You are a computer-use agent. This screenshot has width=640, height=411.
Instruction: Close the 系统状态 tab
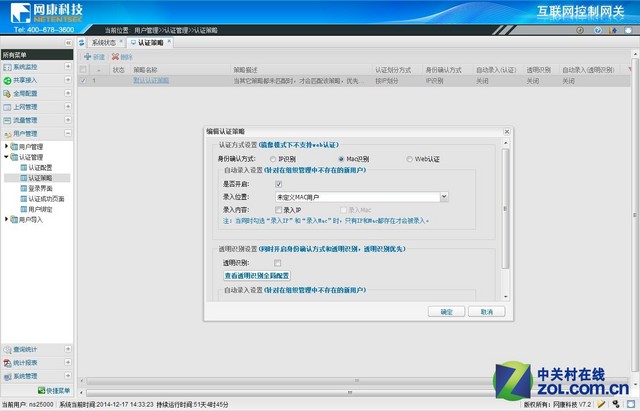point(121,41)
